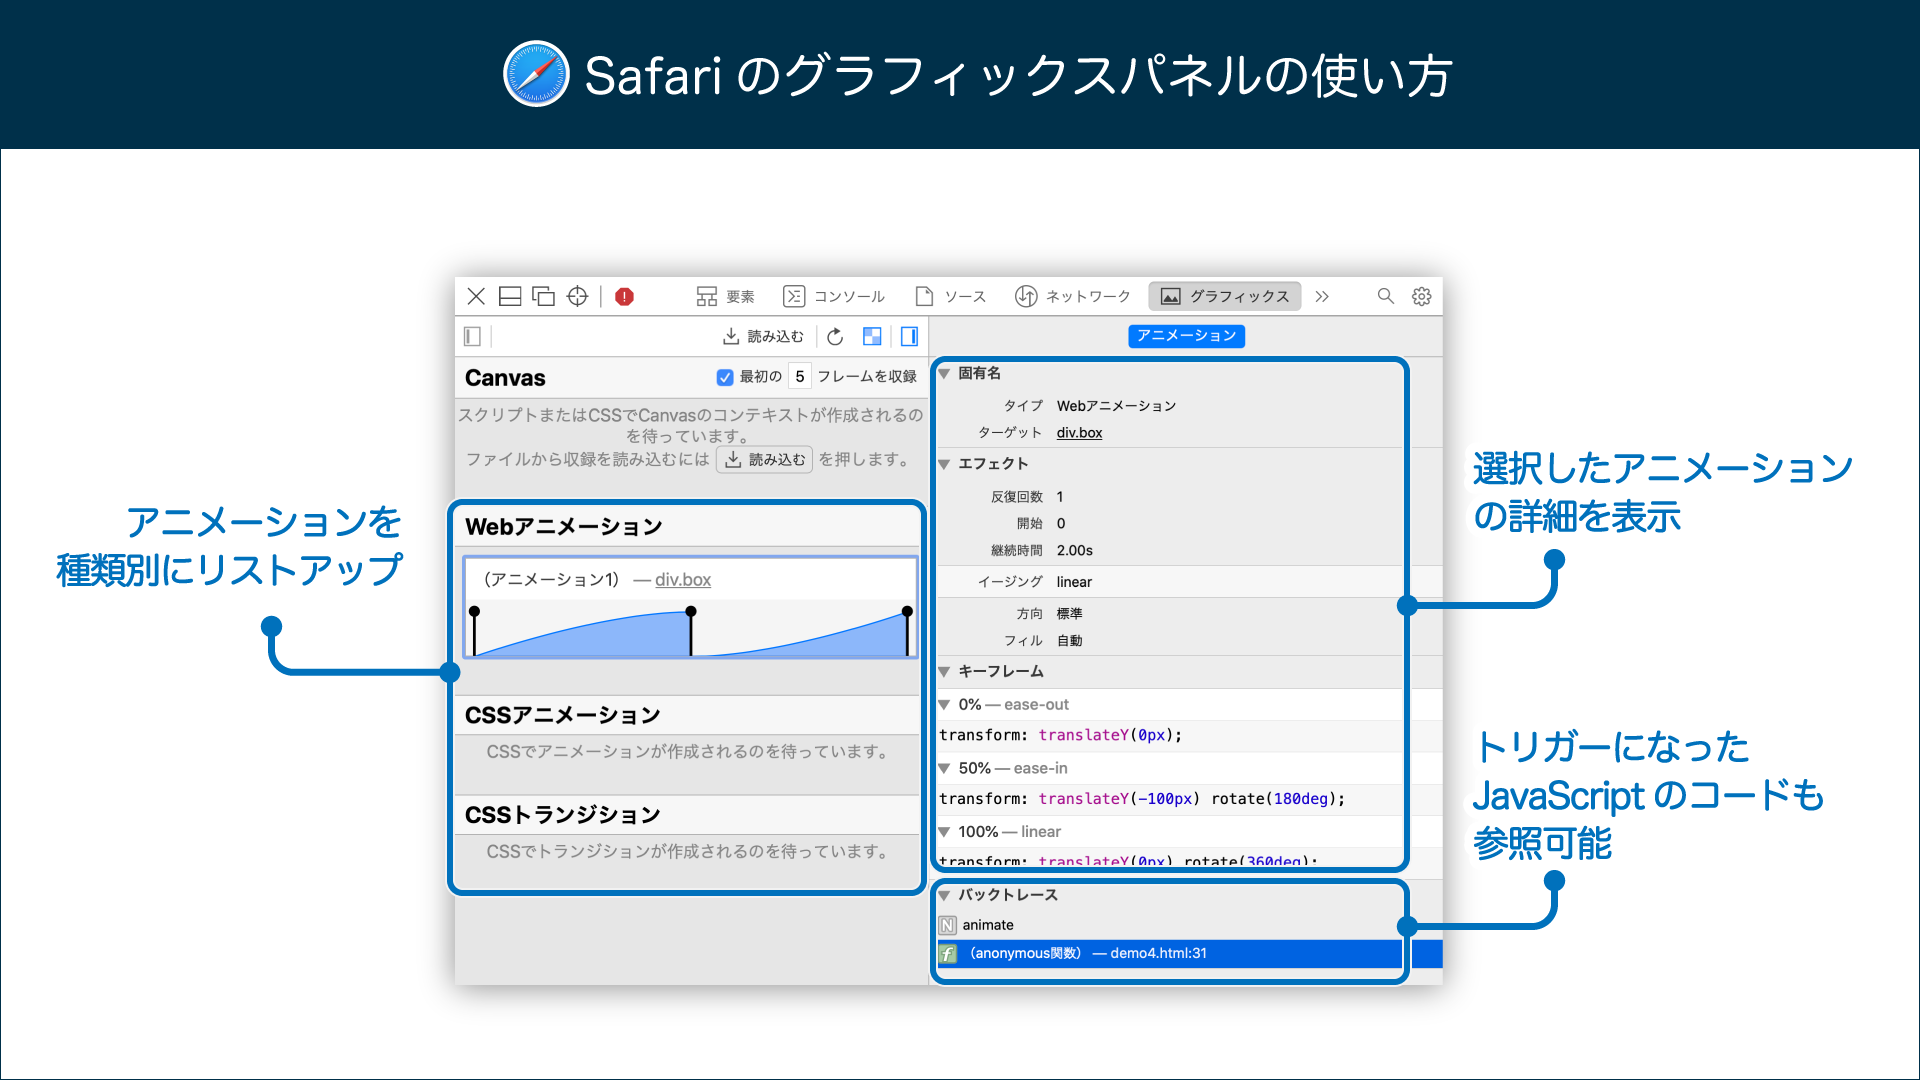Viewport: 1920px width, 1080px height.
Task: Click the 継続時間 value 2.00s
Action: [1074, 550]
